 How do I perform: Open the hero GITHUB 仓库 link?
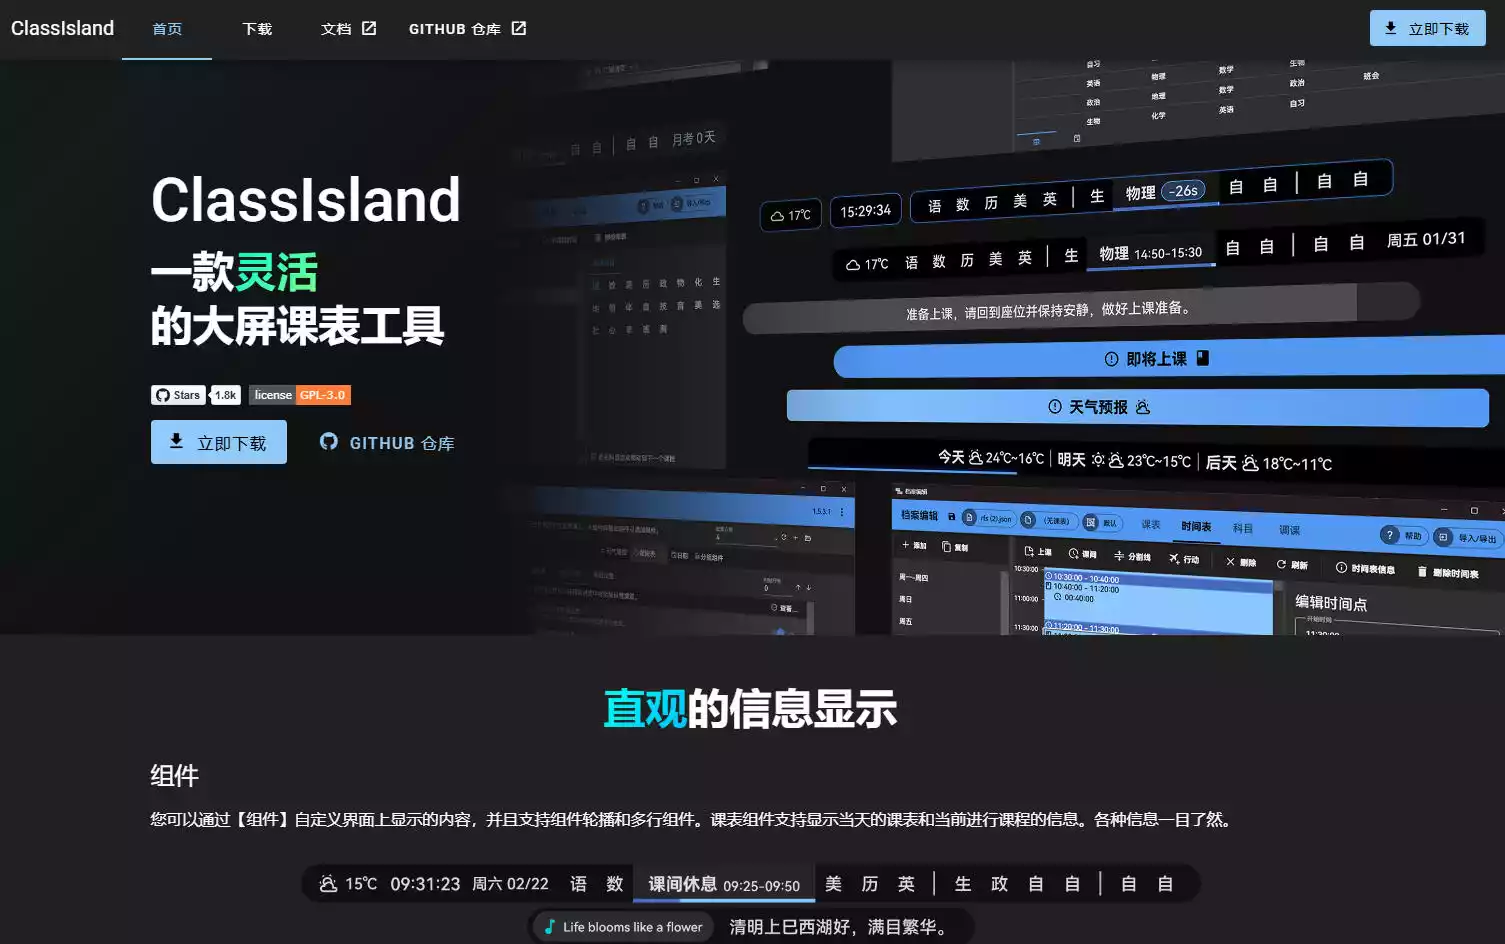coord(387,442)
